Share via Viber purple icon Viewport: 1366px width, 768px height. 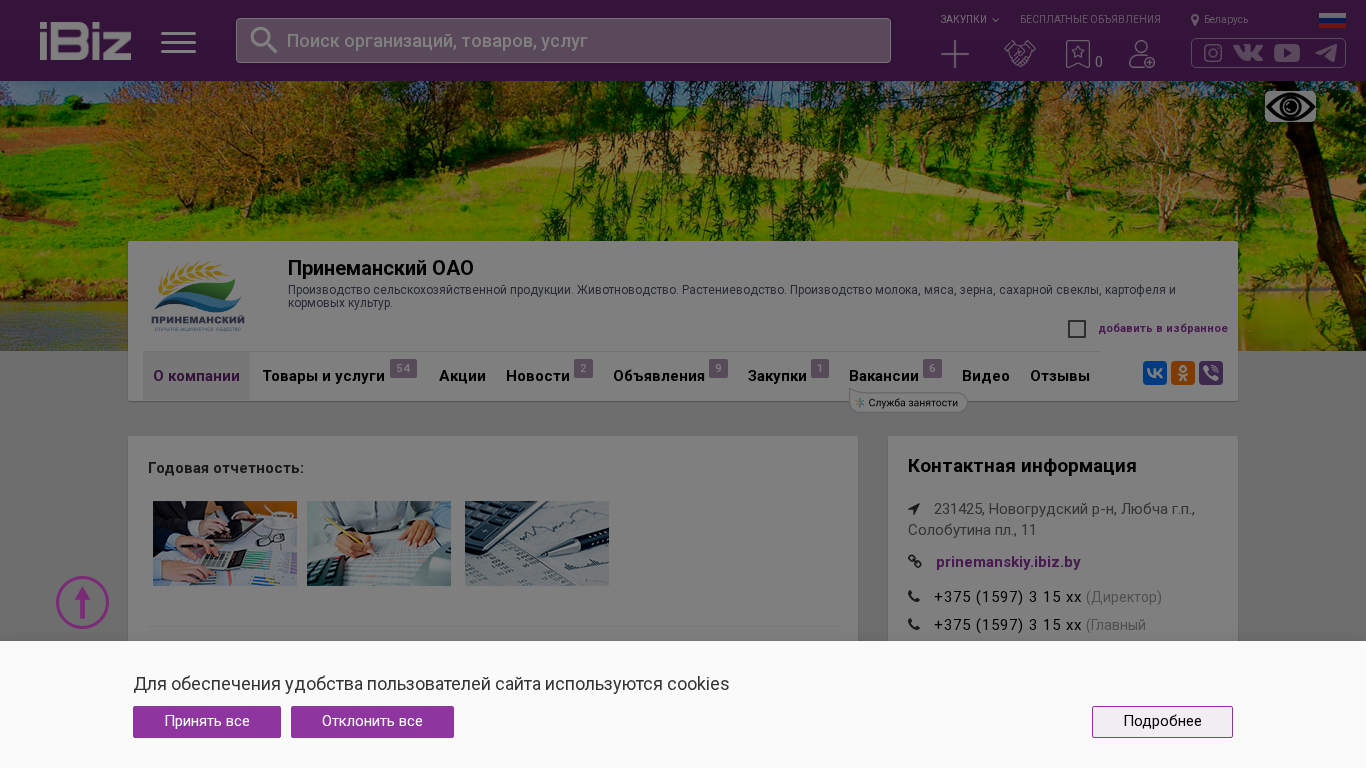point(1211,373)
